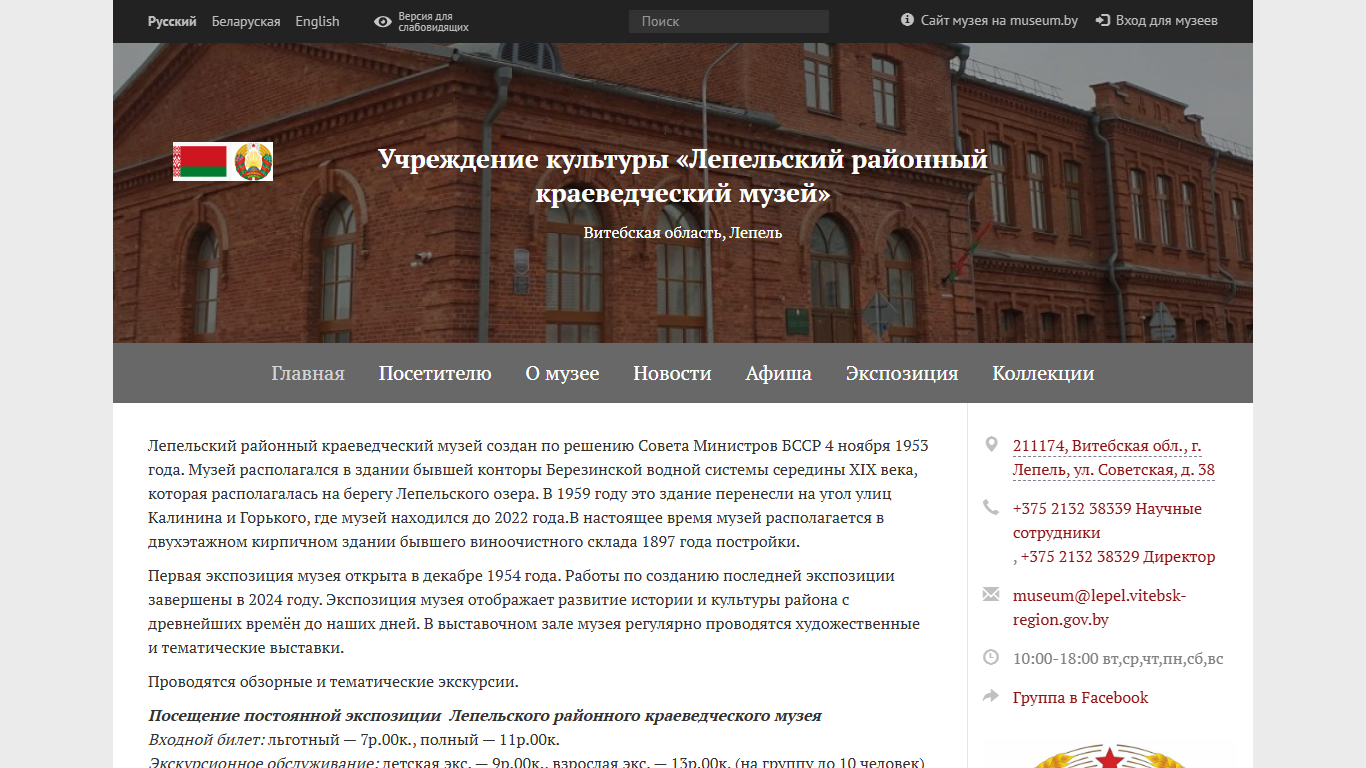
Task: Open the Посетителю menu item
Action: tap(435, 373)
